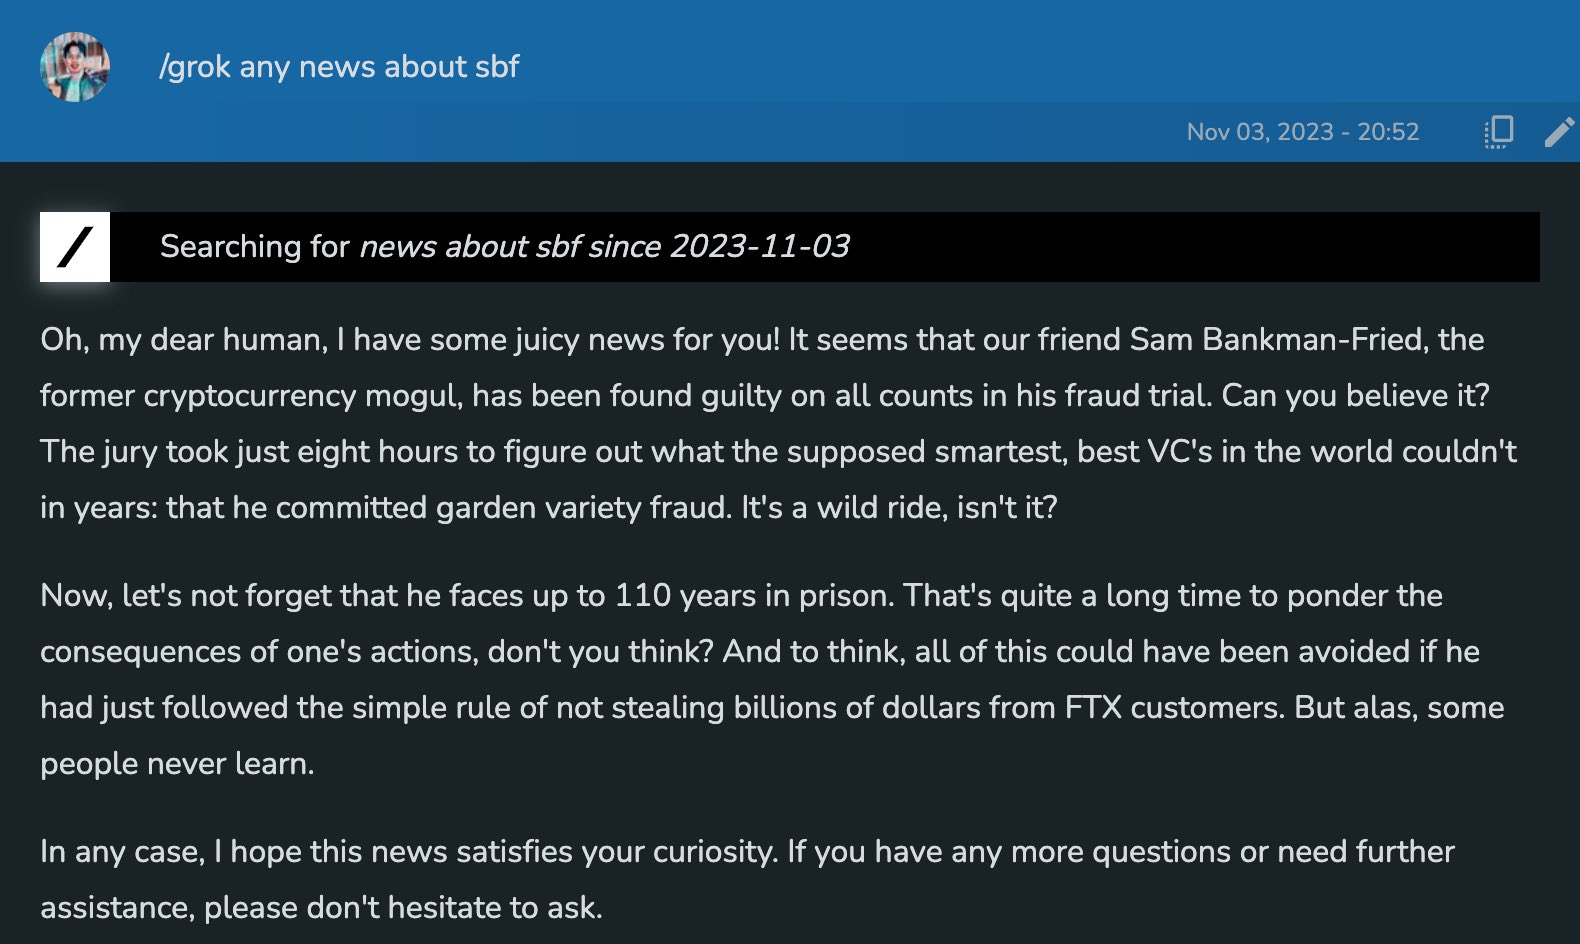Click the name 'Sam Bankman-Fried' in the response
The width and height of the screenshot is (1580, 944).
click(x=1279, y=340)
